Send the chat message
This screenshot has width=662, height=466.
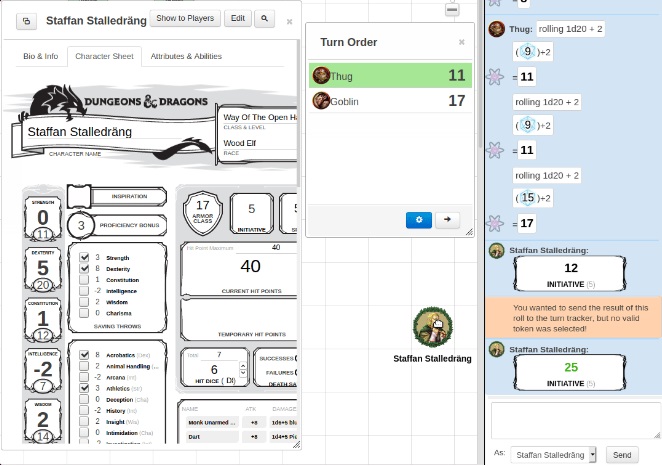[622, 455]
